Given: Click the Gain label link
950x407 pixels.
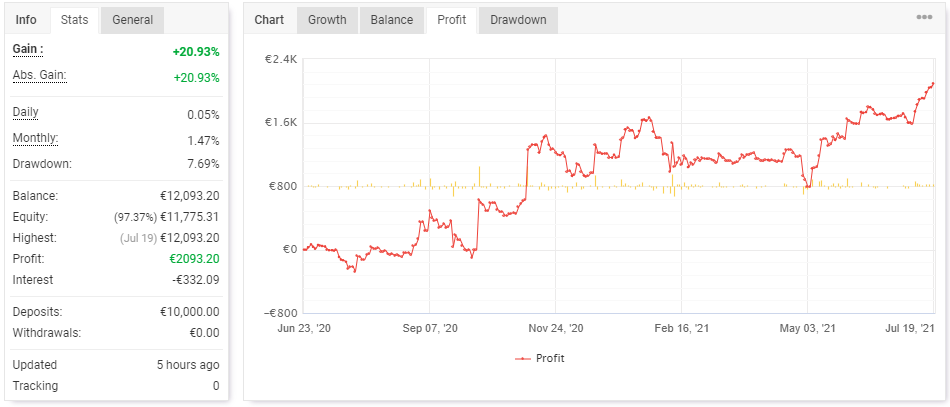Looking at the screenshot, I should click(x=28, y=49).
